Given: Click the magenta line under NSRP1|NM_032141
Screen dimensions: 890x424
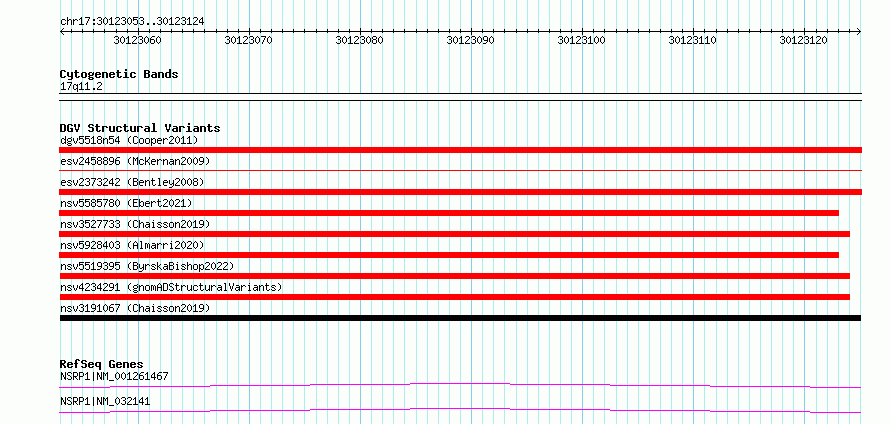Looking at the screenshot, I should pyautogui.click(x=460, y=410).
